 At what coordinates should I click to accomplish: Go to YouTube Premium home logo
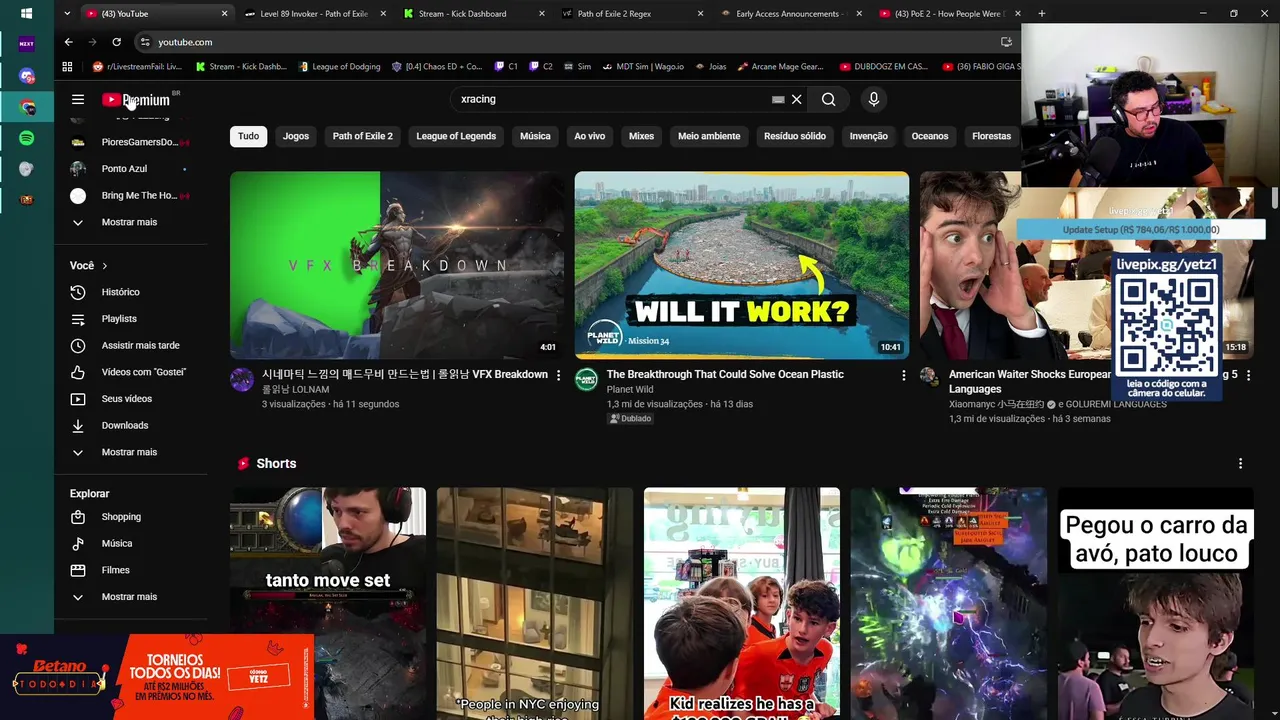click(x=136, y=99)
